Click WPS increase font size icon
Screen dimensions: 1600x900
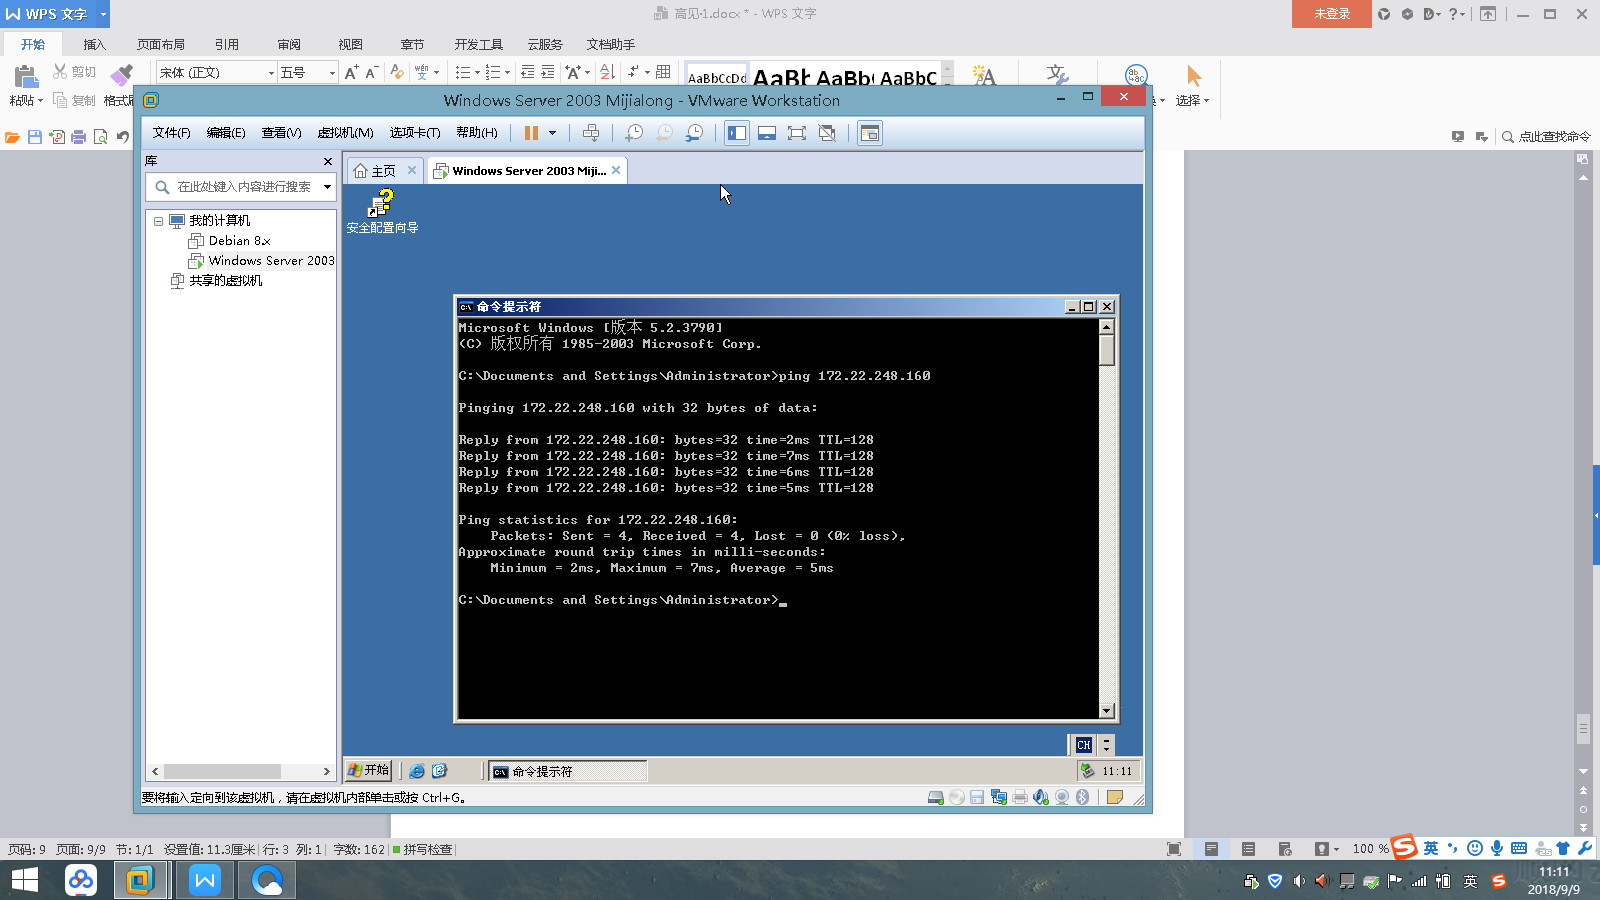(351, 72)
